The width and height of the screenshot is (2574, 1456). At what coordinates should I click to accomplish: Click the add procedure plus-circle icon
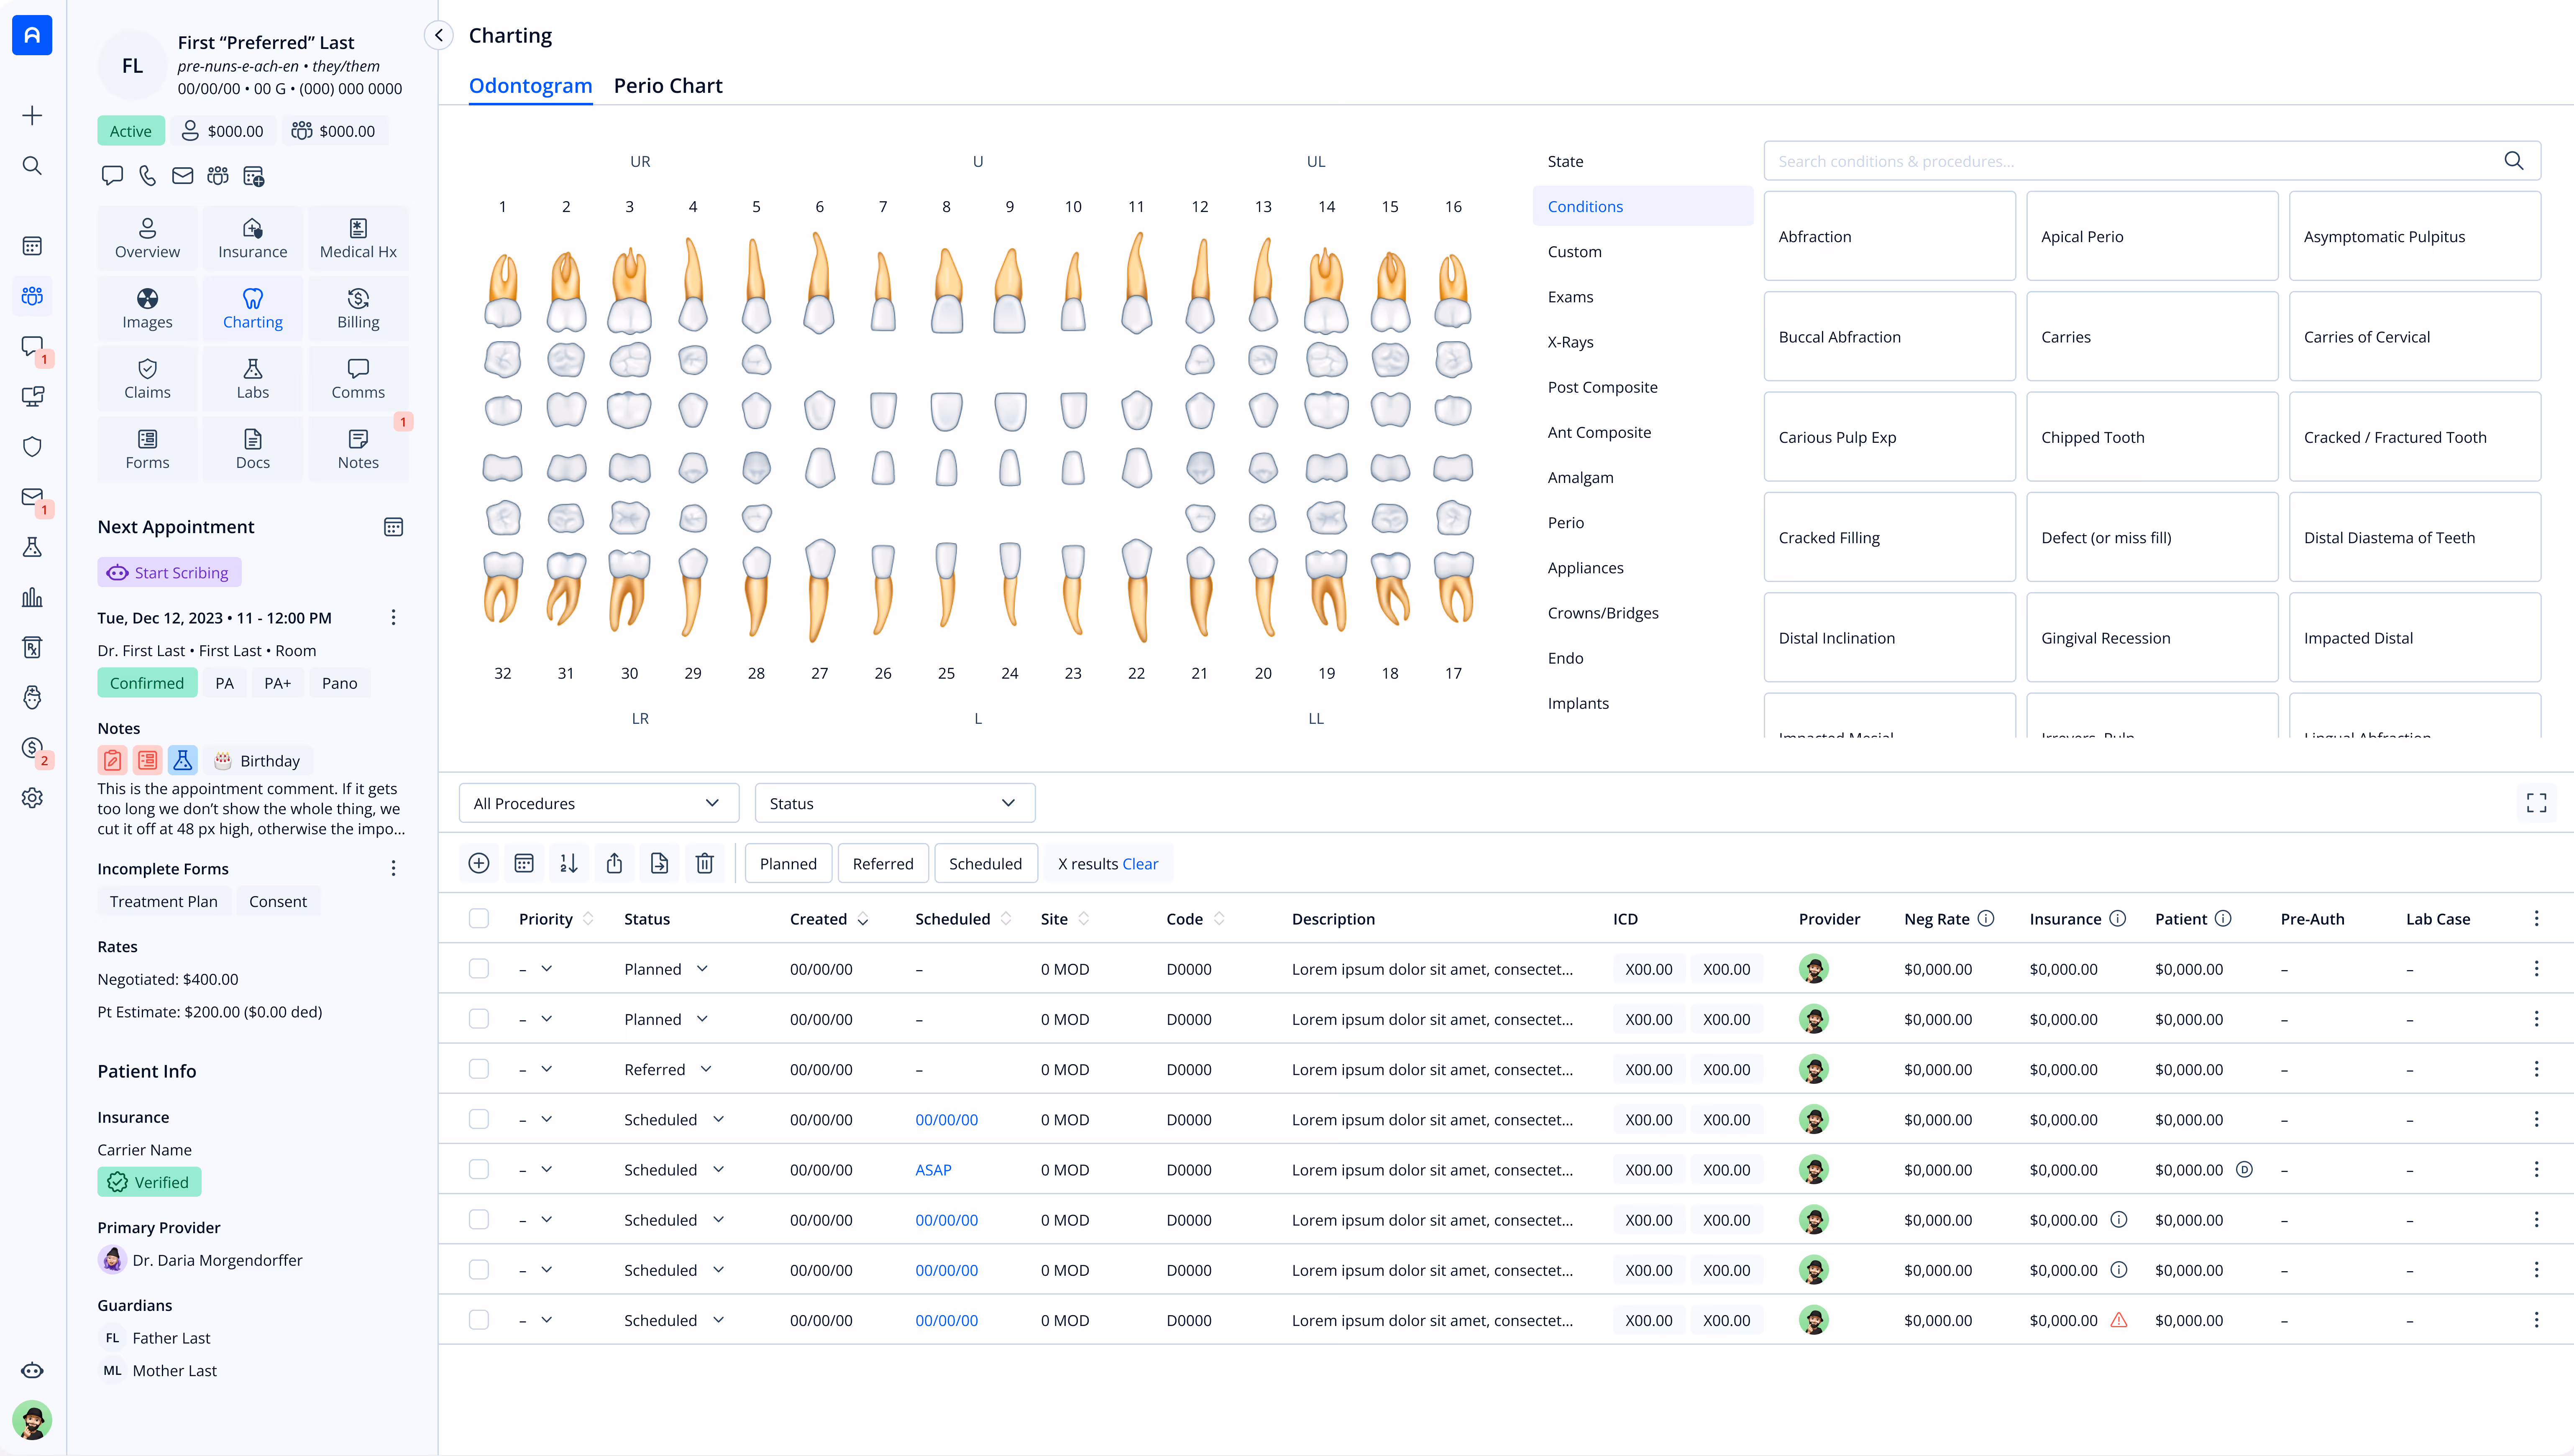pyautogui.click(x=479, y=863)
